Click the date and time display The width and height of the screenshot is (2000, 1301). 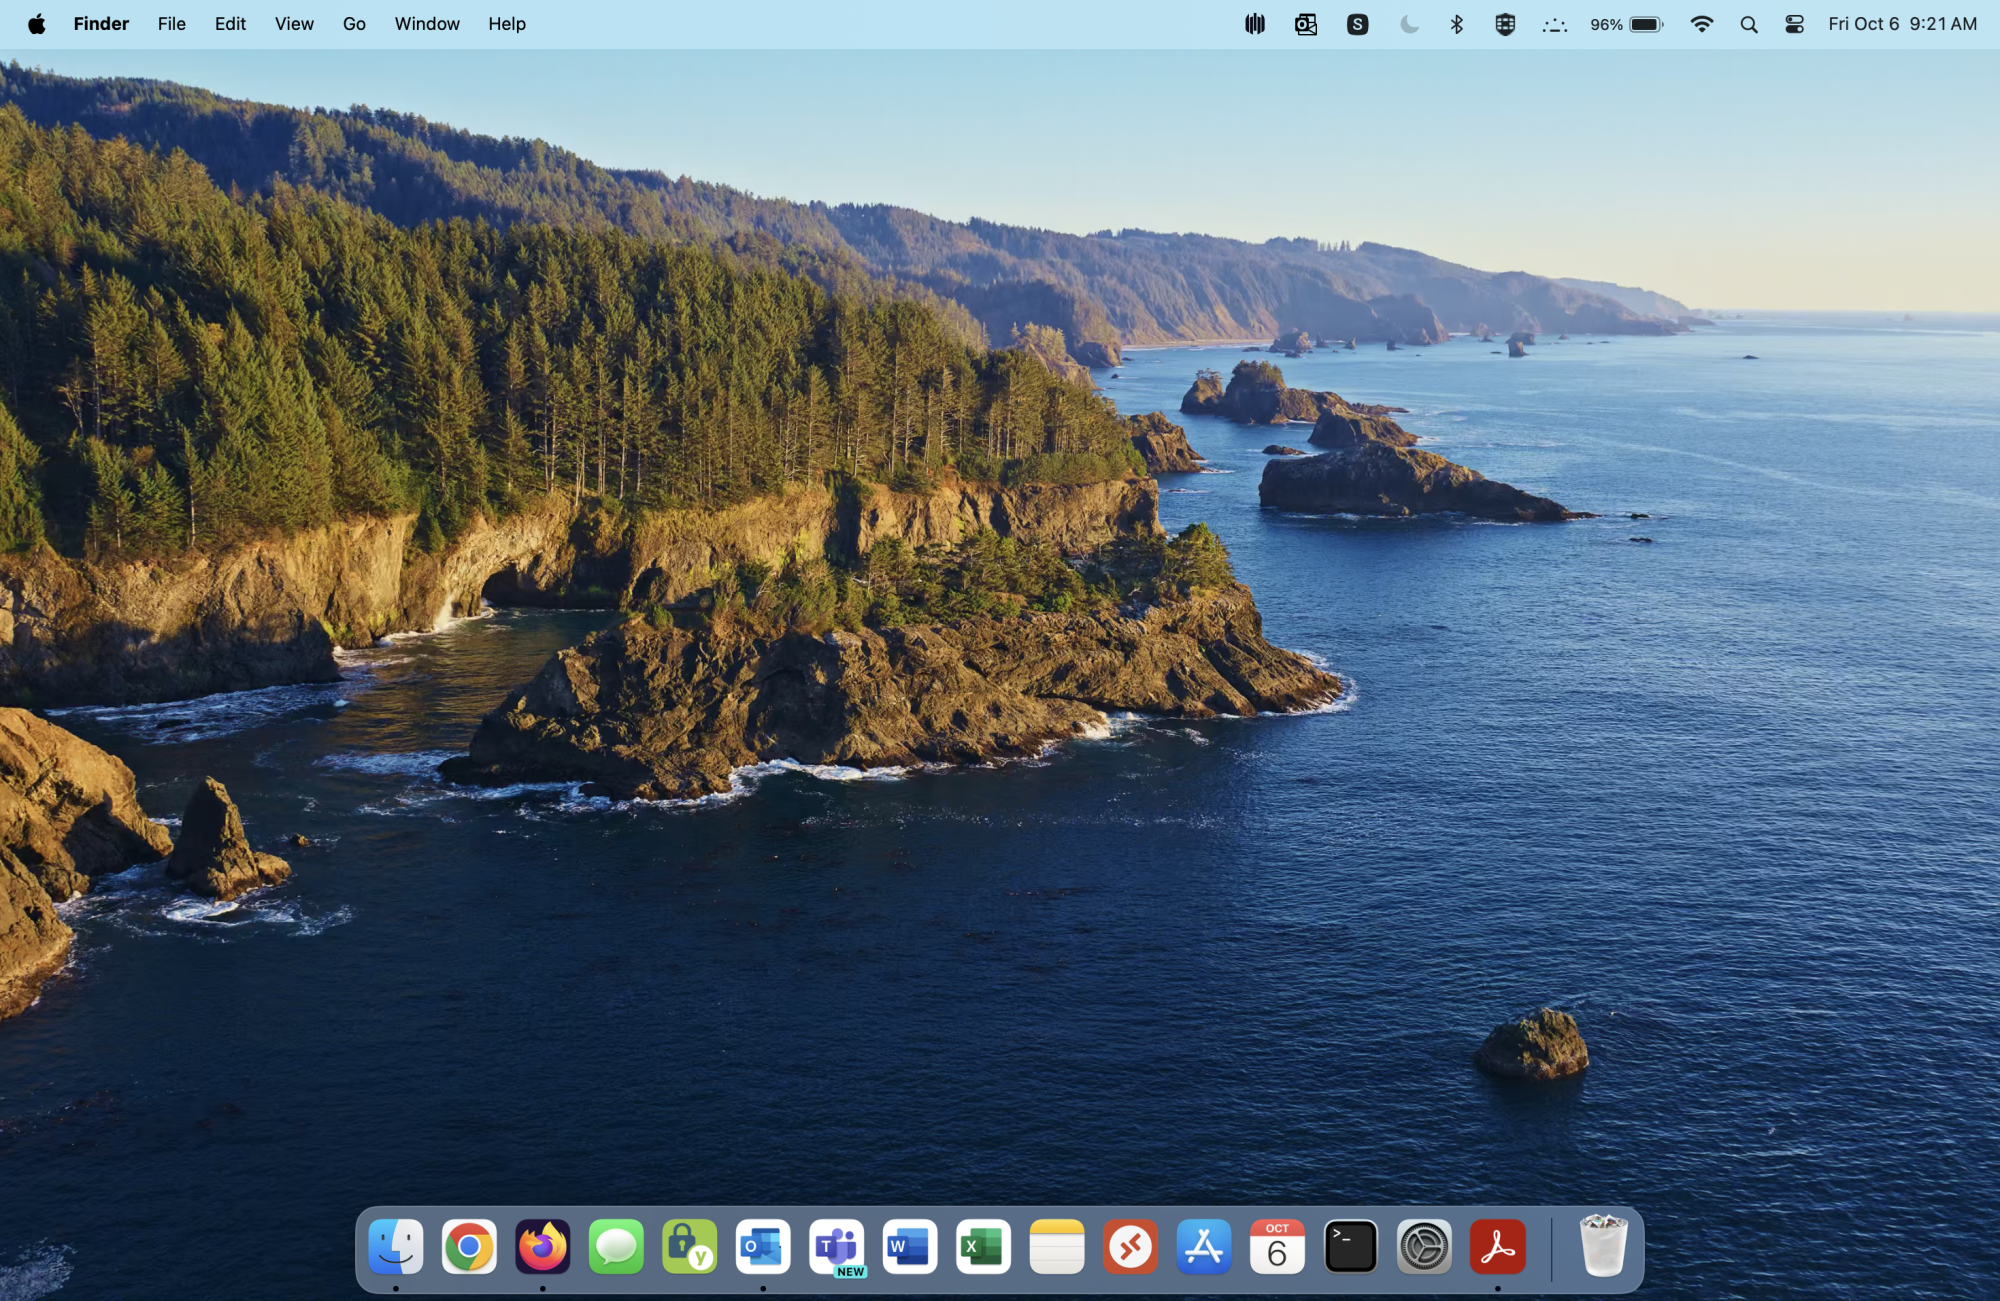tap(1902, 24)
